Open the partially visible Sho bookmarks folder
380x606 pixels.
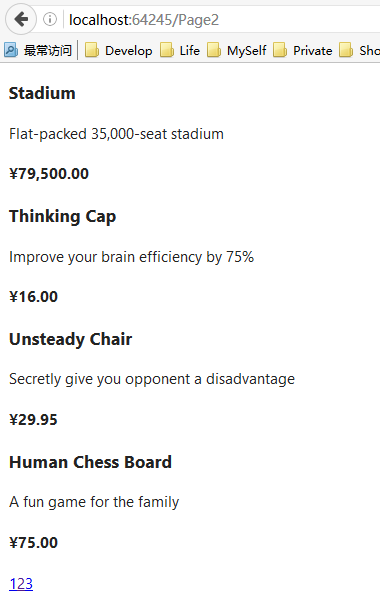359,50
